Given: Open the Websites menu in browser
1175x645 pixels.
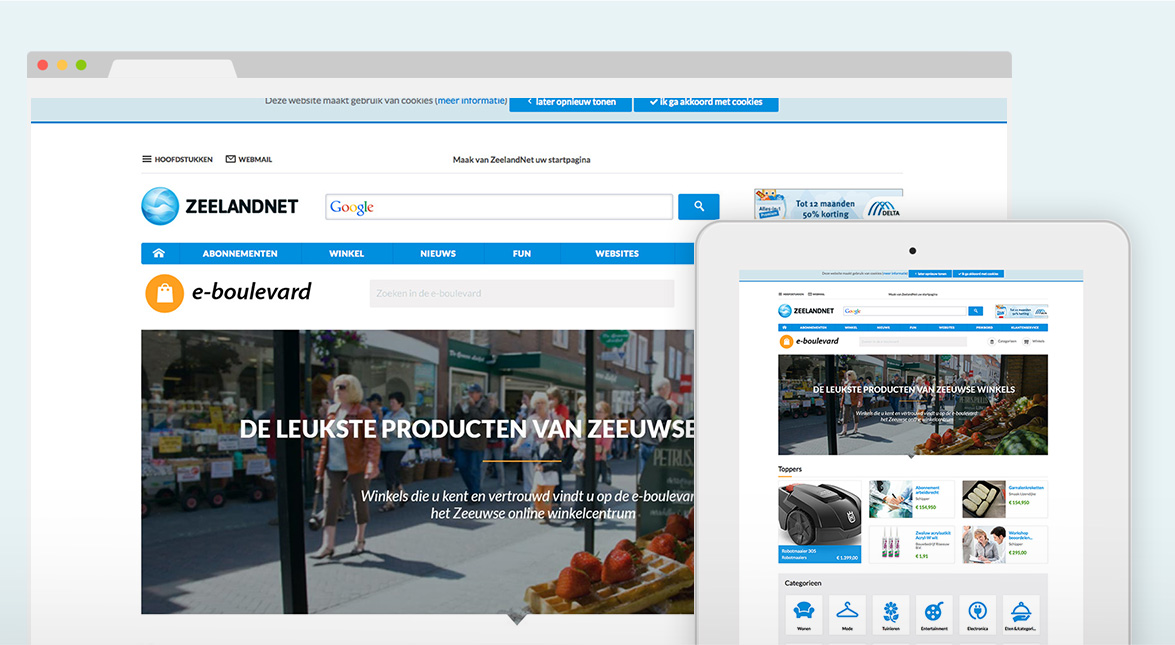Looking at the screenshot, I should click(617, 253).
